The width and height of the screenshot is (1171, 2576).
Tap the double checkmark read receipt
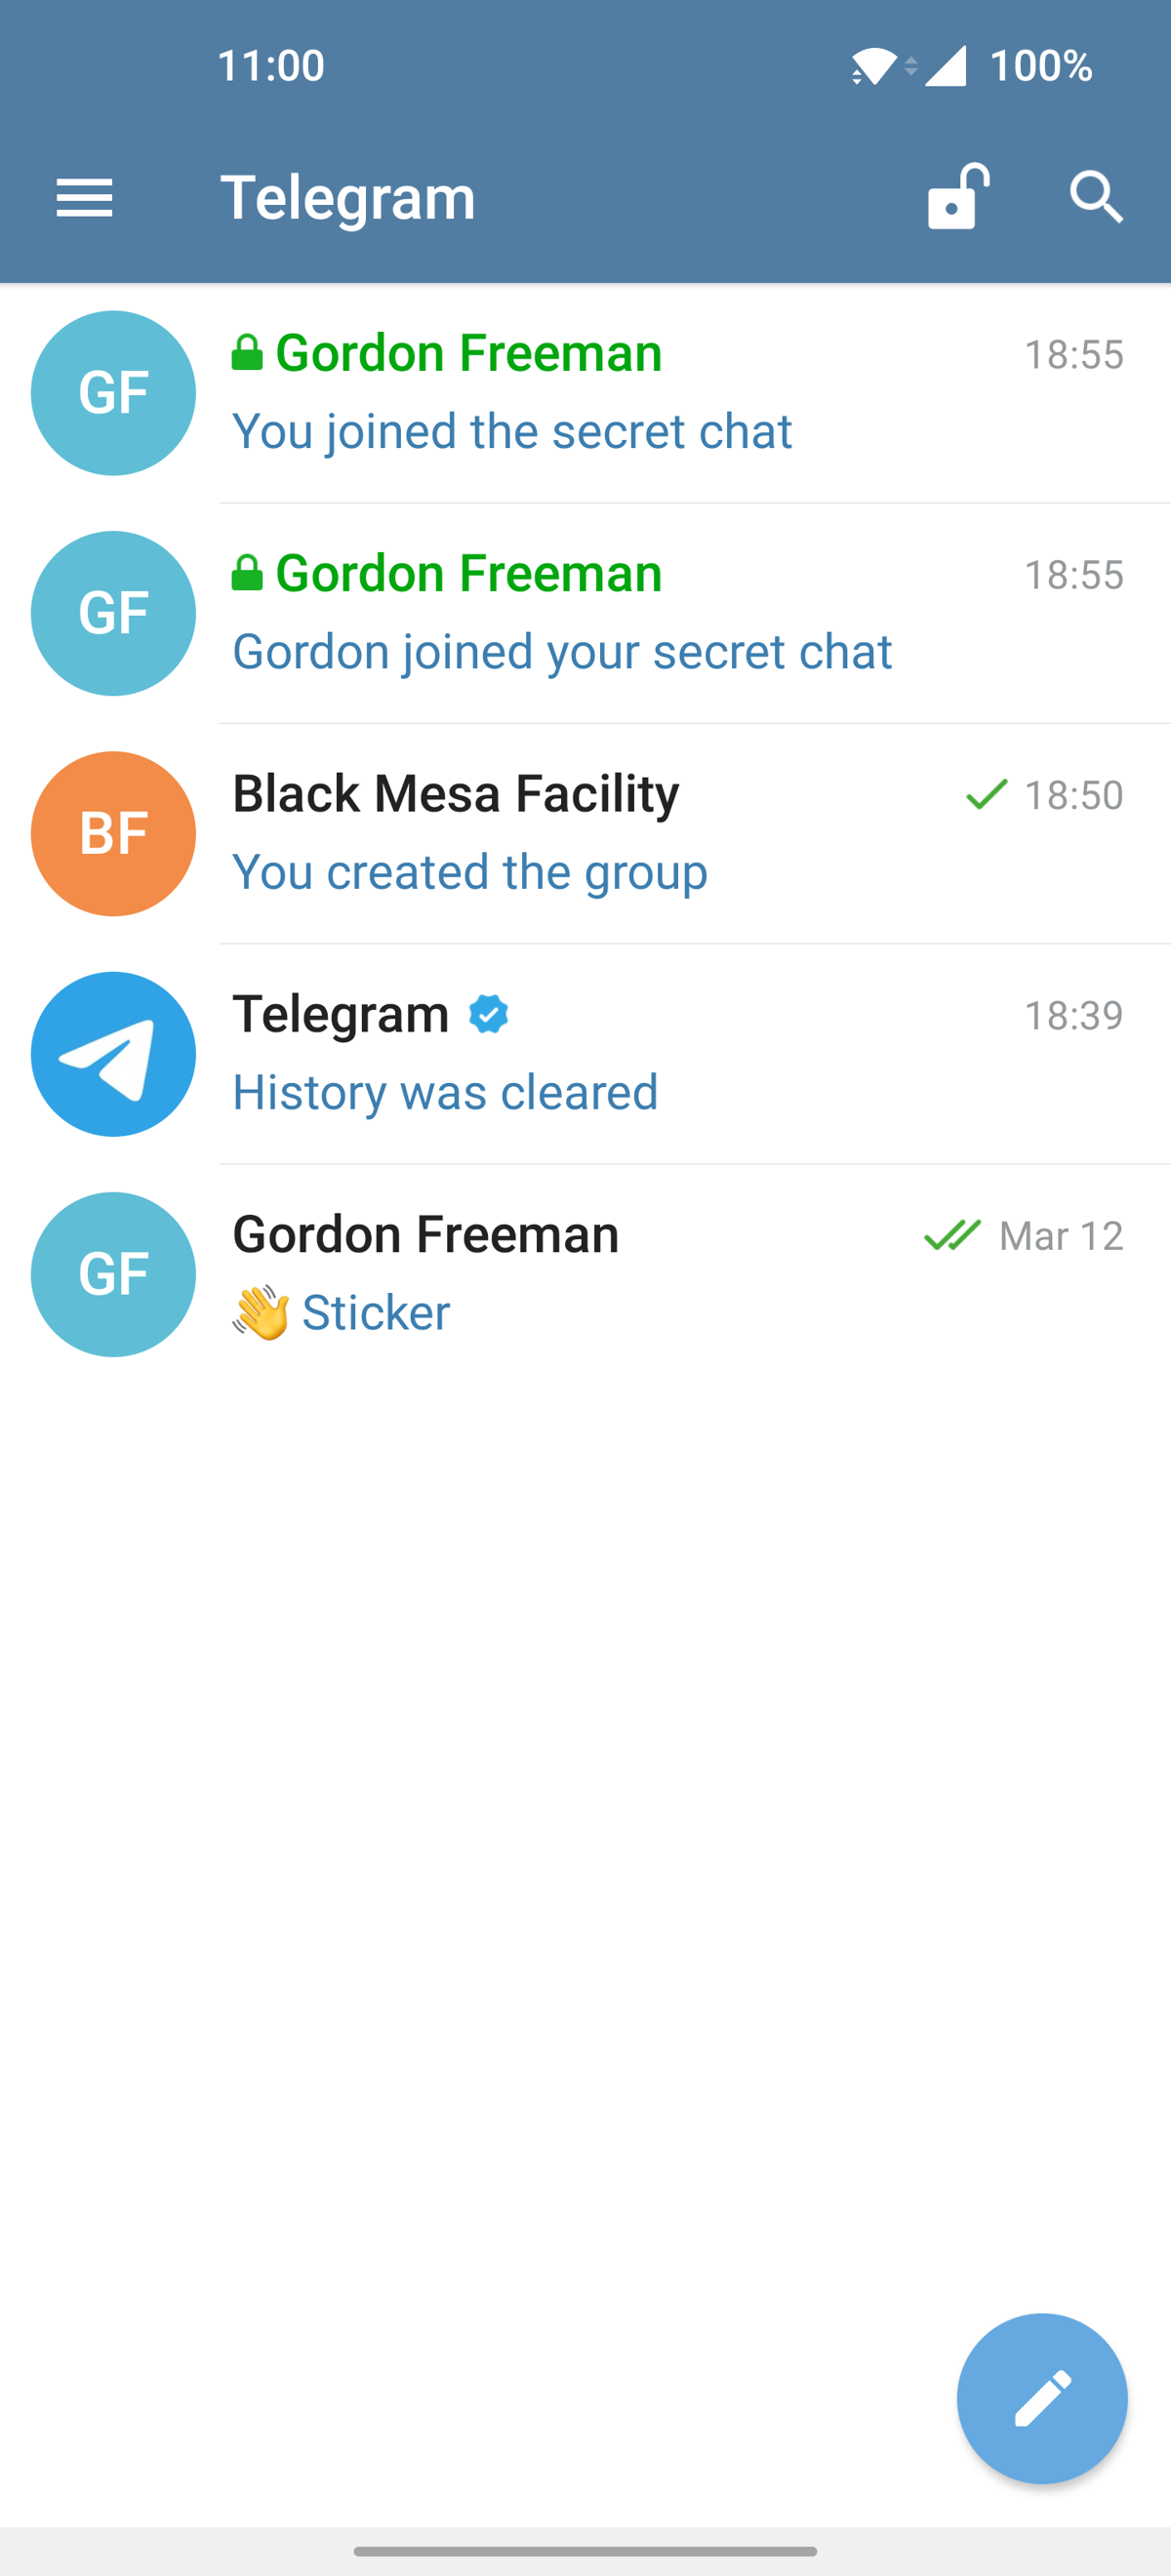point(952,1235)
